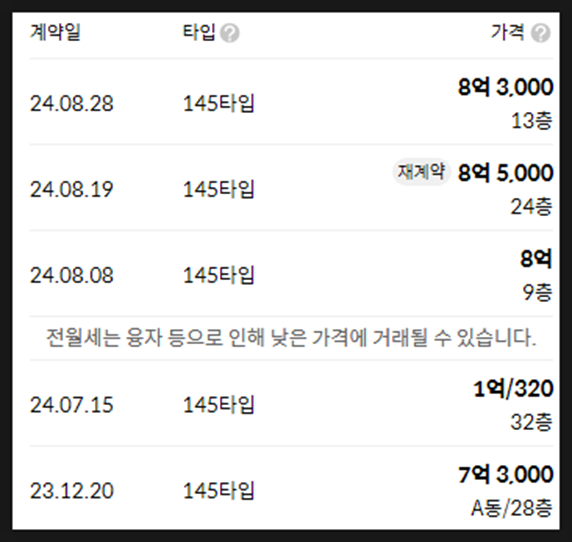Click the help icon next to 가격
This screenshot has width=572, height=542.
click(x=541, y=33)
